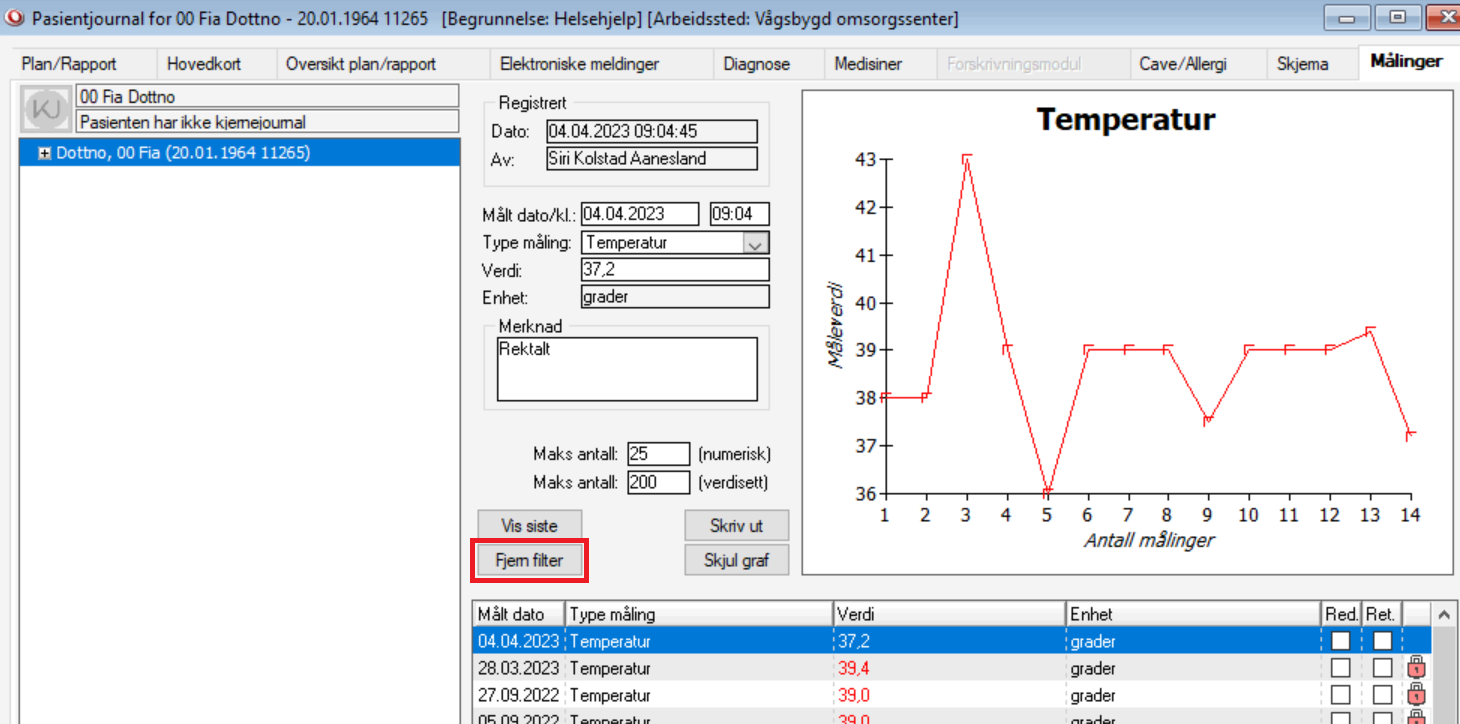The height and width of the screenshot is (724, 1460).
Task: Click the Pasienten har ikke kjernejournal field
Action: pyautogui.click(x=267, y=122)
